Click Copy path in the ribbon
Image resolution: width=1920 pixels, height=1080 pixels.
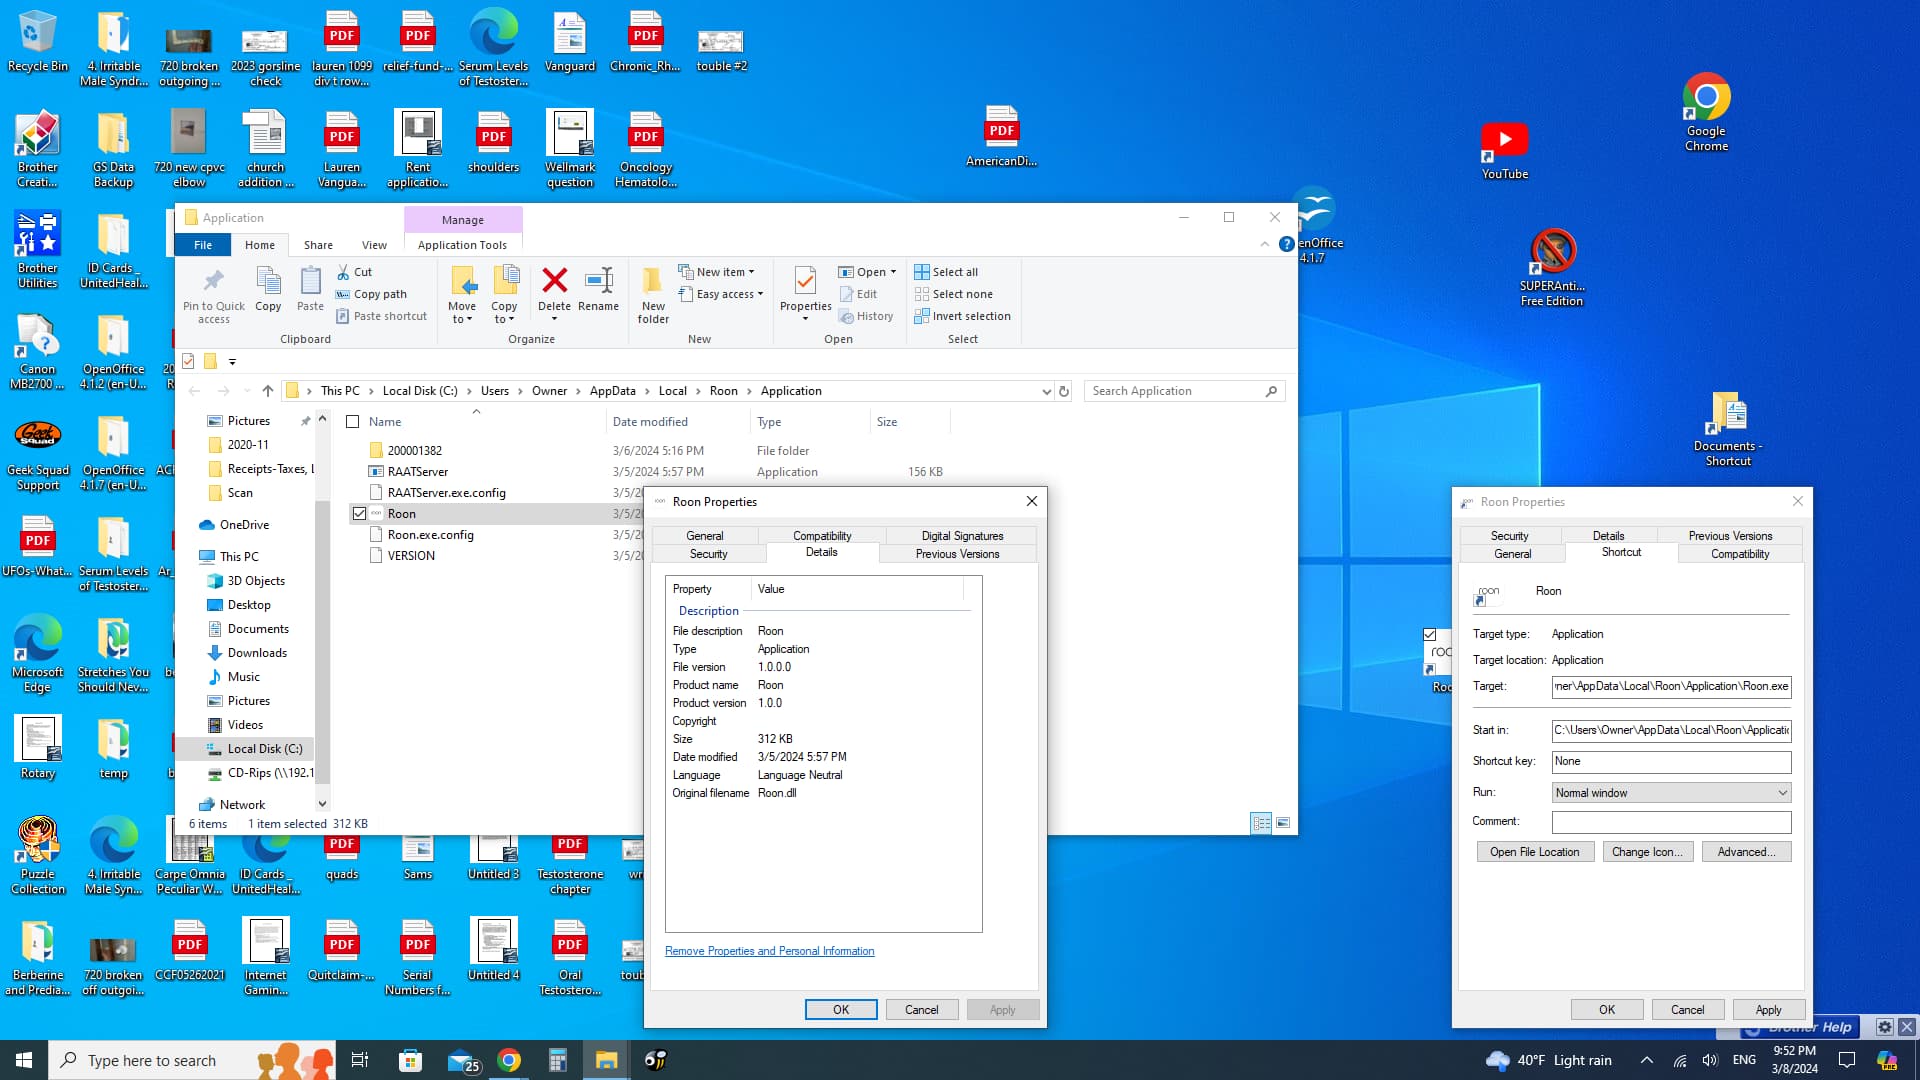click(371, 294)
